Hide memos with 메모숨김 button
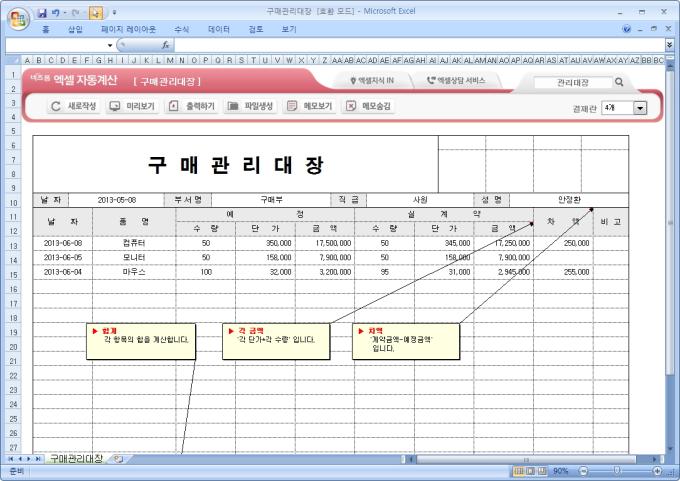 (x=368, y=106)
